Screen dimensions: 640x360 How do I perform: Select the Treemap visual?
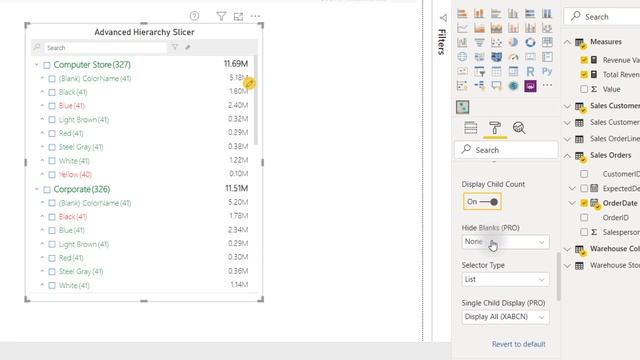547,42
